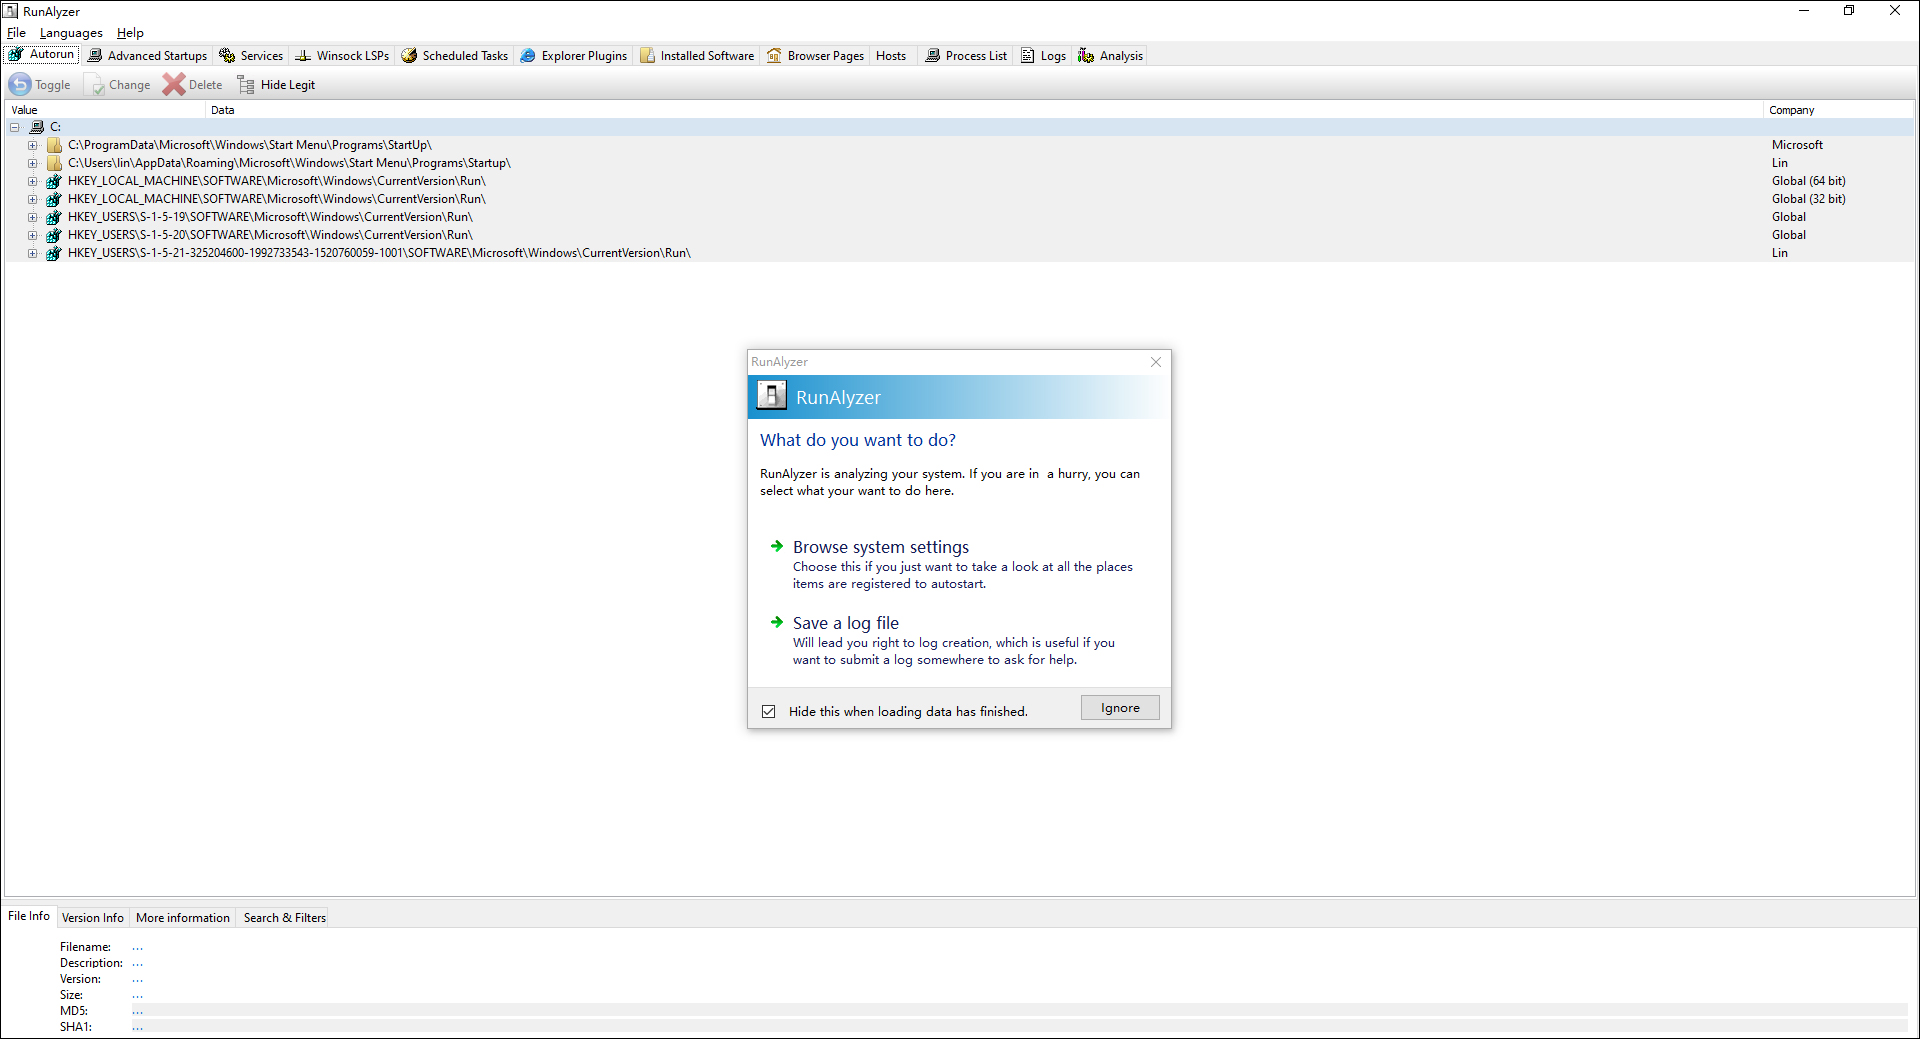Select the File Info tab
The image size is (1920, 1039).
click(x=29, y=916)
